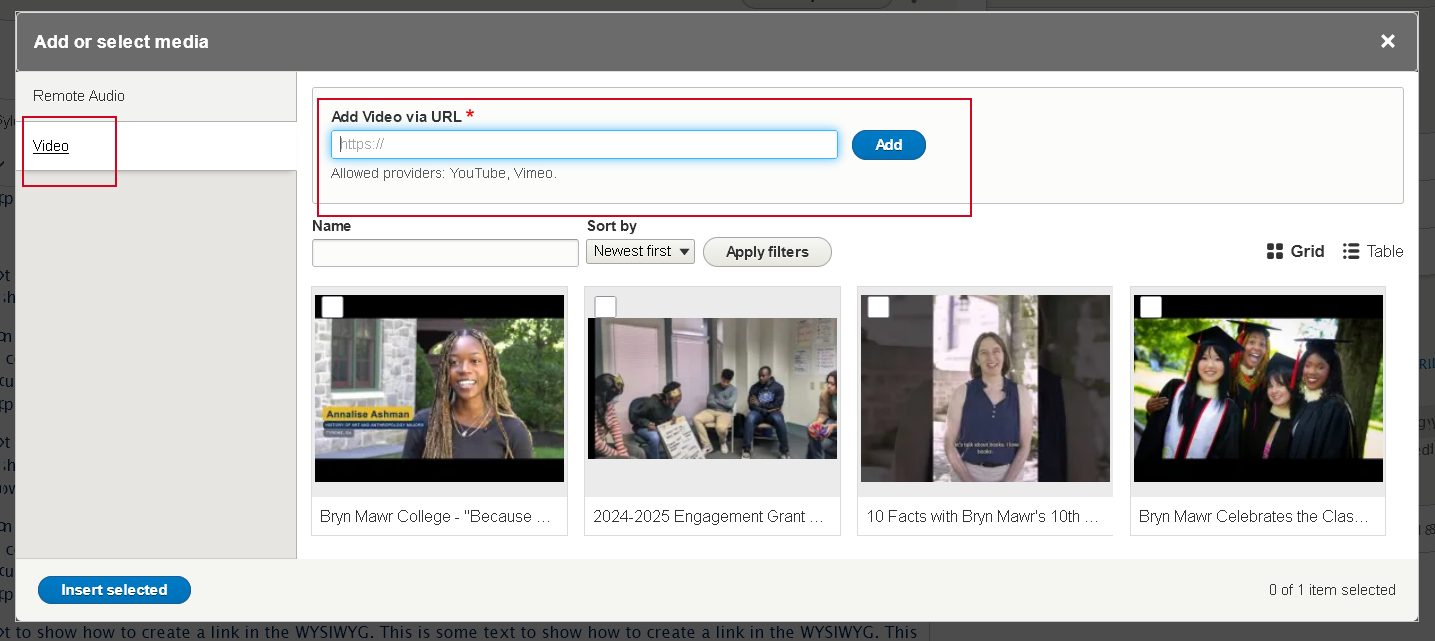This screenshot has height=641, width=1435.
Task: Focus the Add Video via URL field
Action: point(584,144)
